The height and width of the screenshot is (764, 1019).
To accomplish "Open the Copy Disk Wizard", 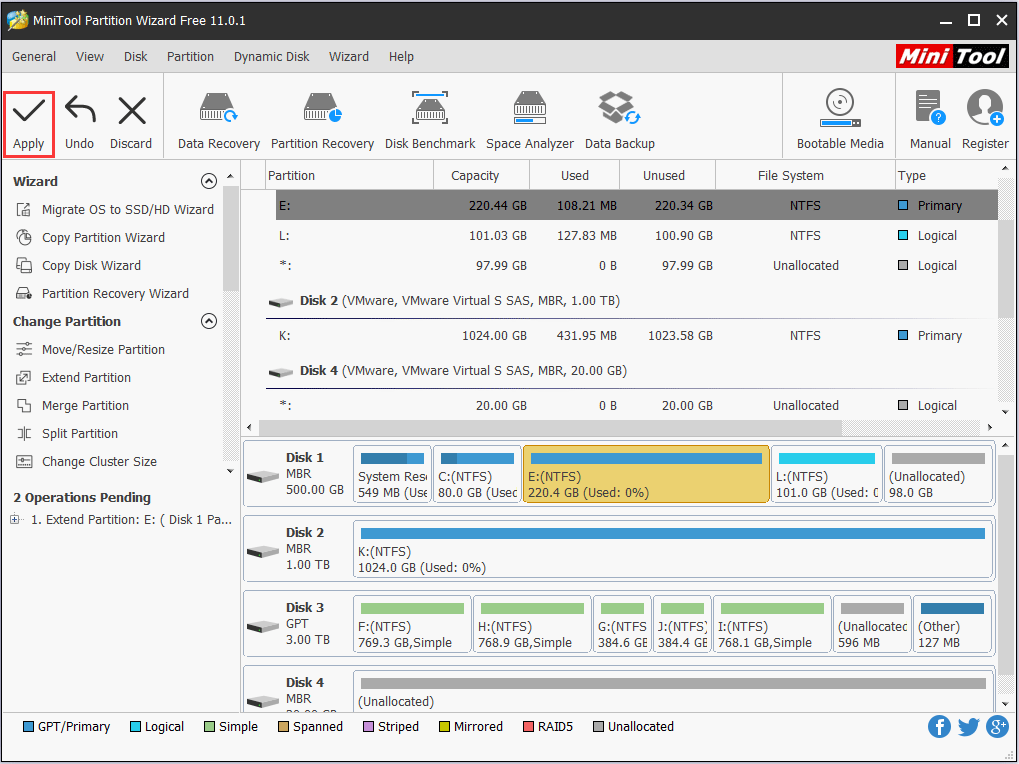I will [78, 265].
